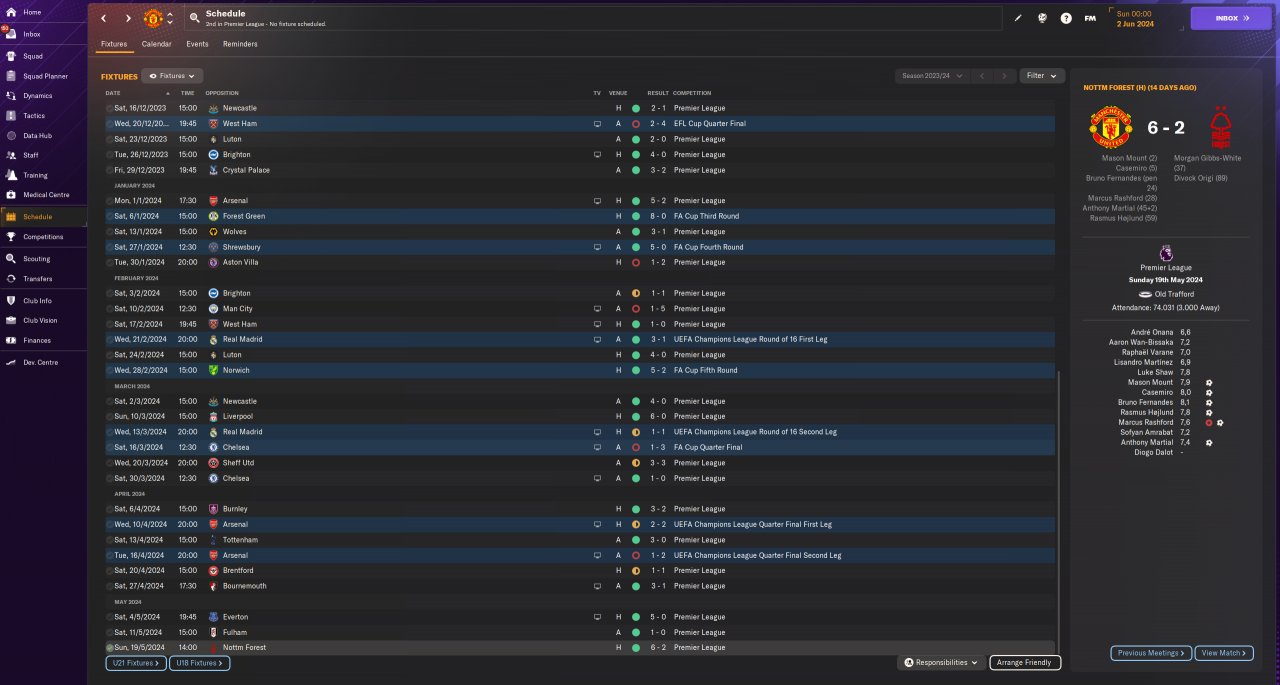Image resolution: width=1280 pixels, height=685 pixels.
Task: Open the Data Hub sidebar icon
Action: click(x=11, y=136)
